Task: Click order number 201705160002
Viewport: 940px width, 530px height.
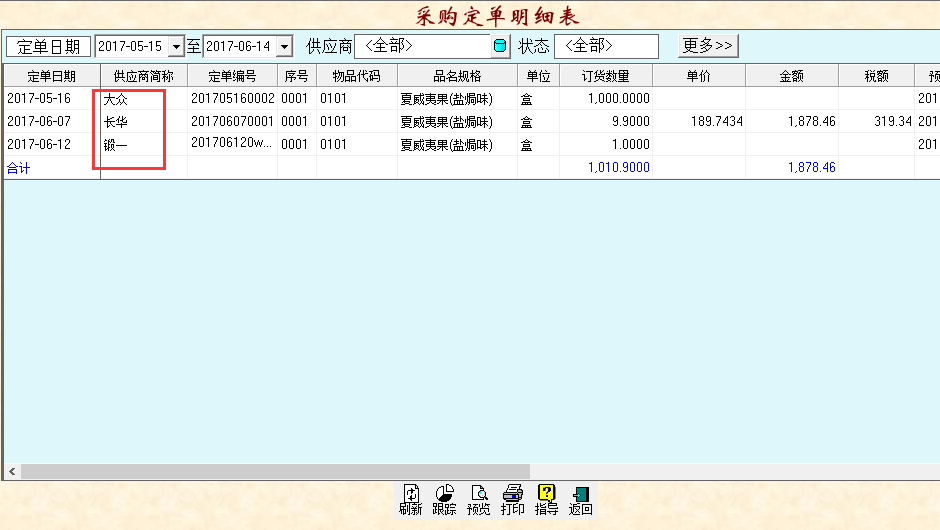Action: (233, 98)
